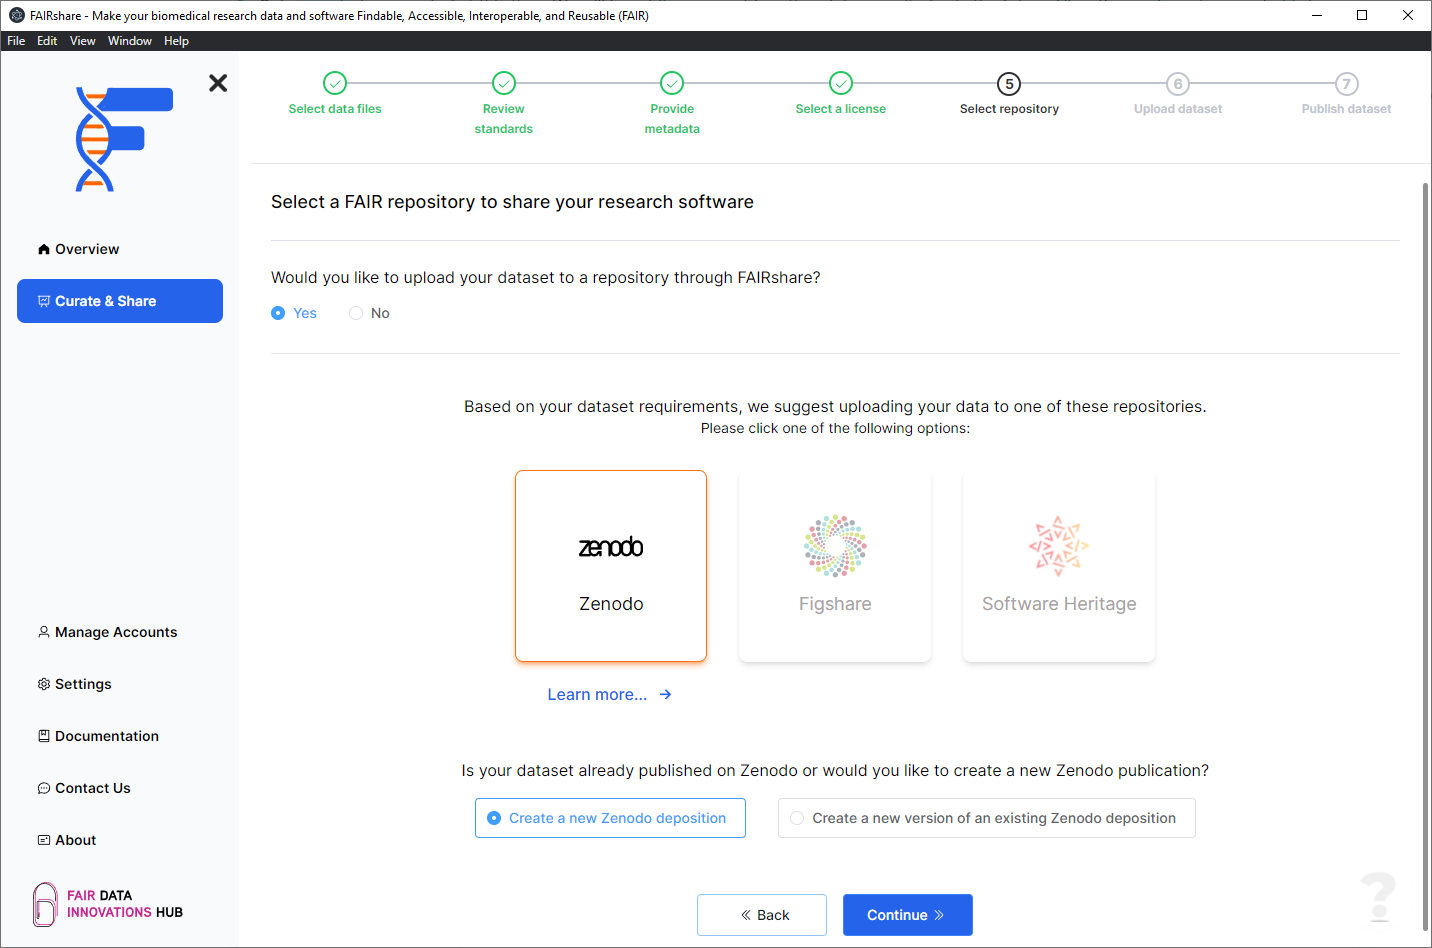Viewport: 1432px width, 948px height.
Task: Click step 6 Upload dataset circle
Action: point(1178,84)
